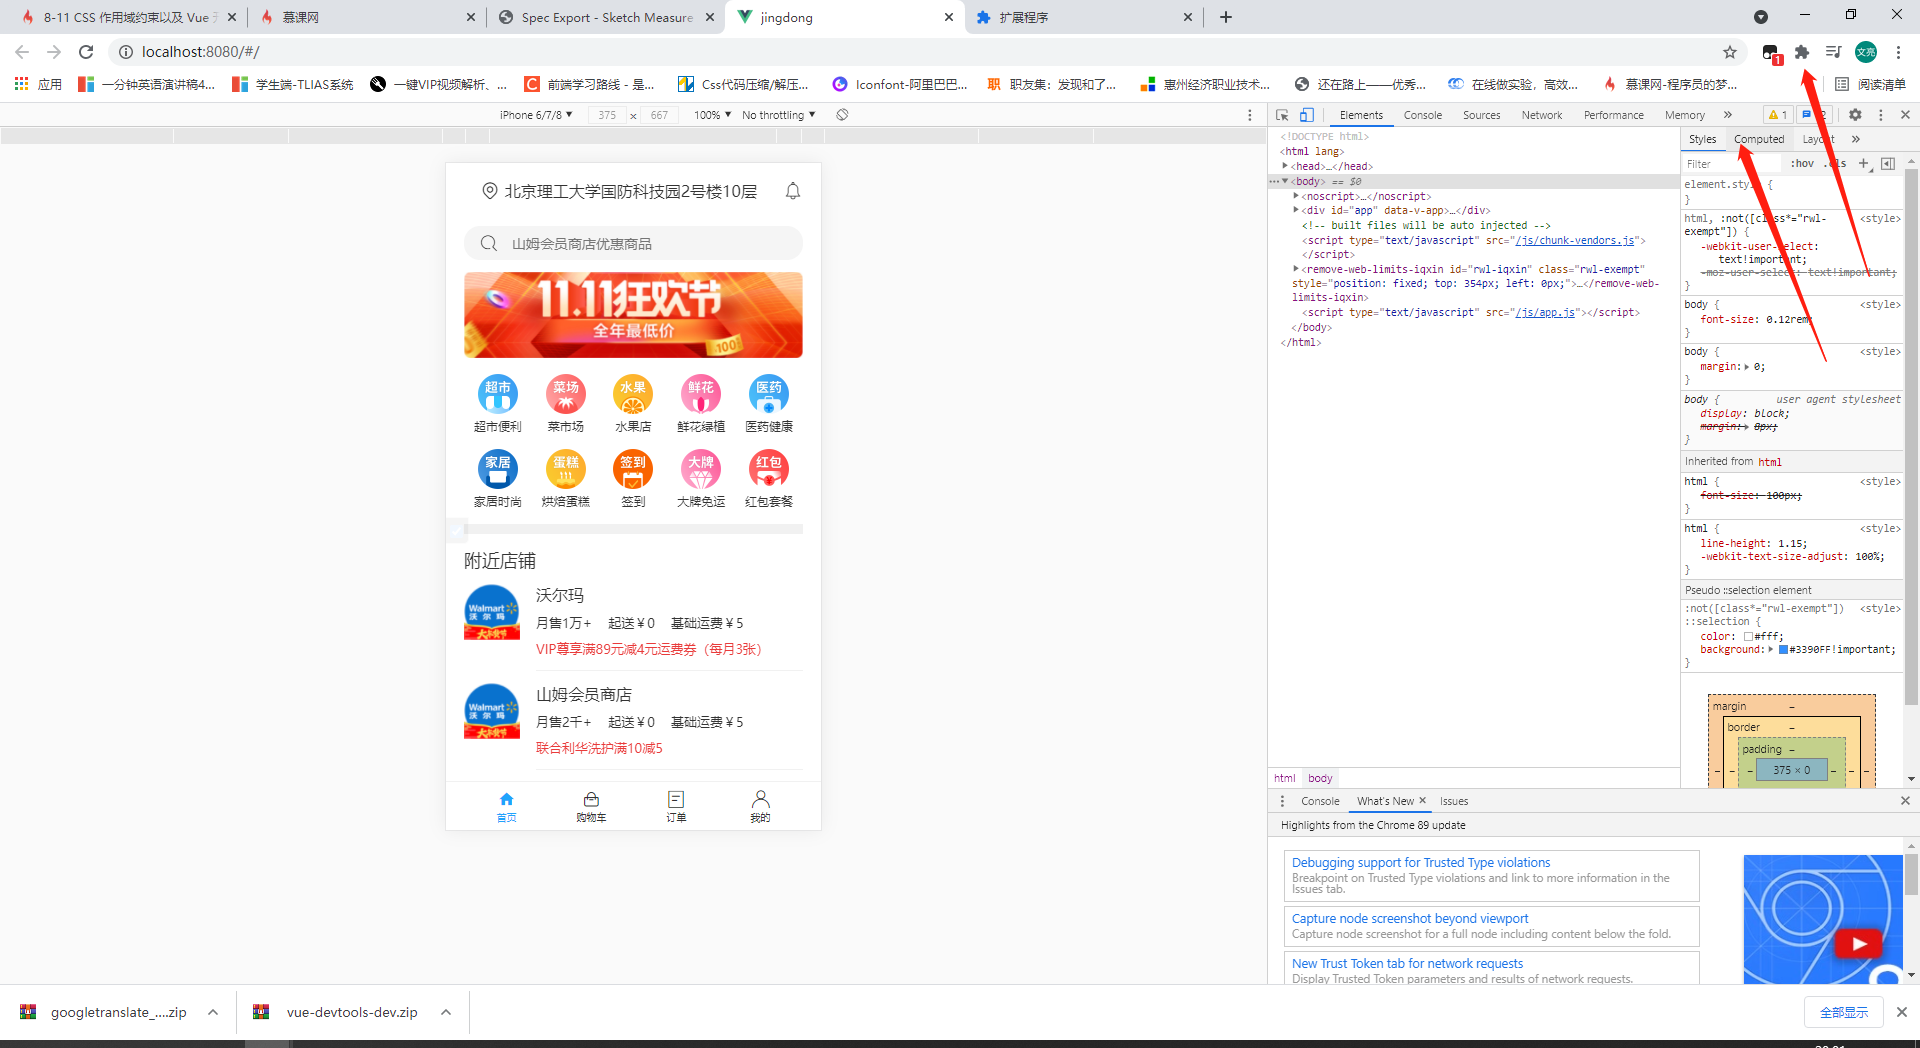The height and width of the screenshot is (1048, 1920).
Task: Switch to the Sources panel tab
Action: [1481, 115]
